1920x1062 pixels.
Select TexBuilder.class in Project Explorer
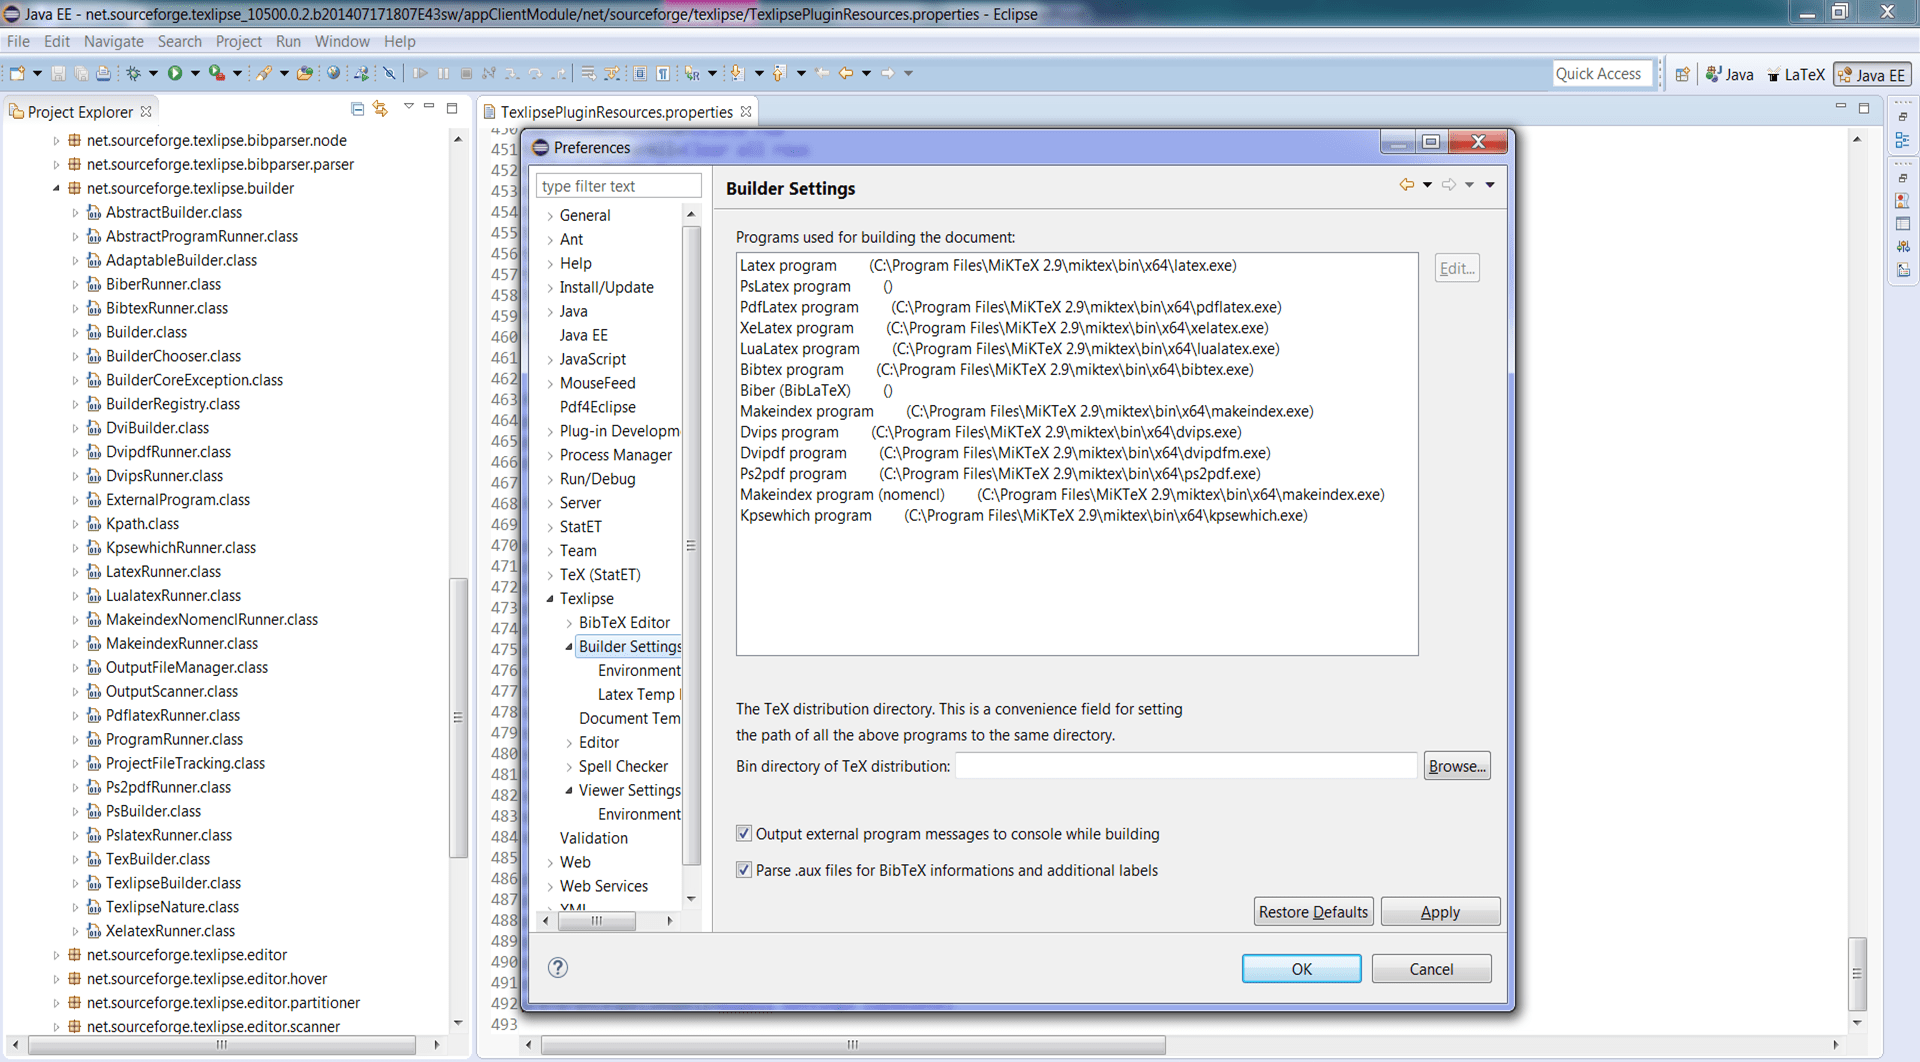(x=158, y=859)
